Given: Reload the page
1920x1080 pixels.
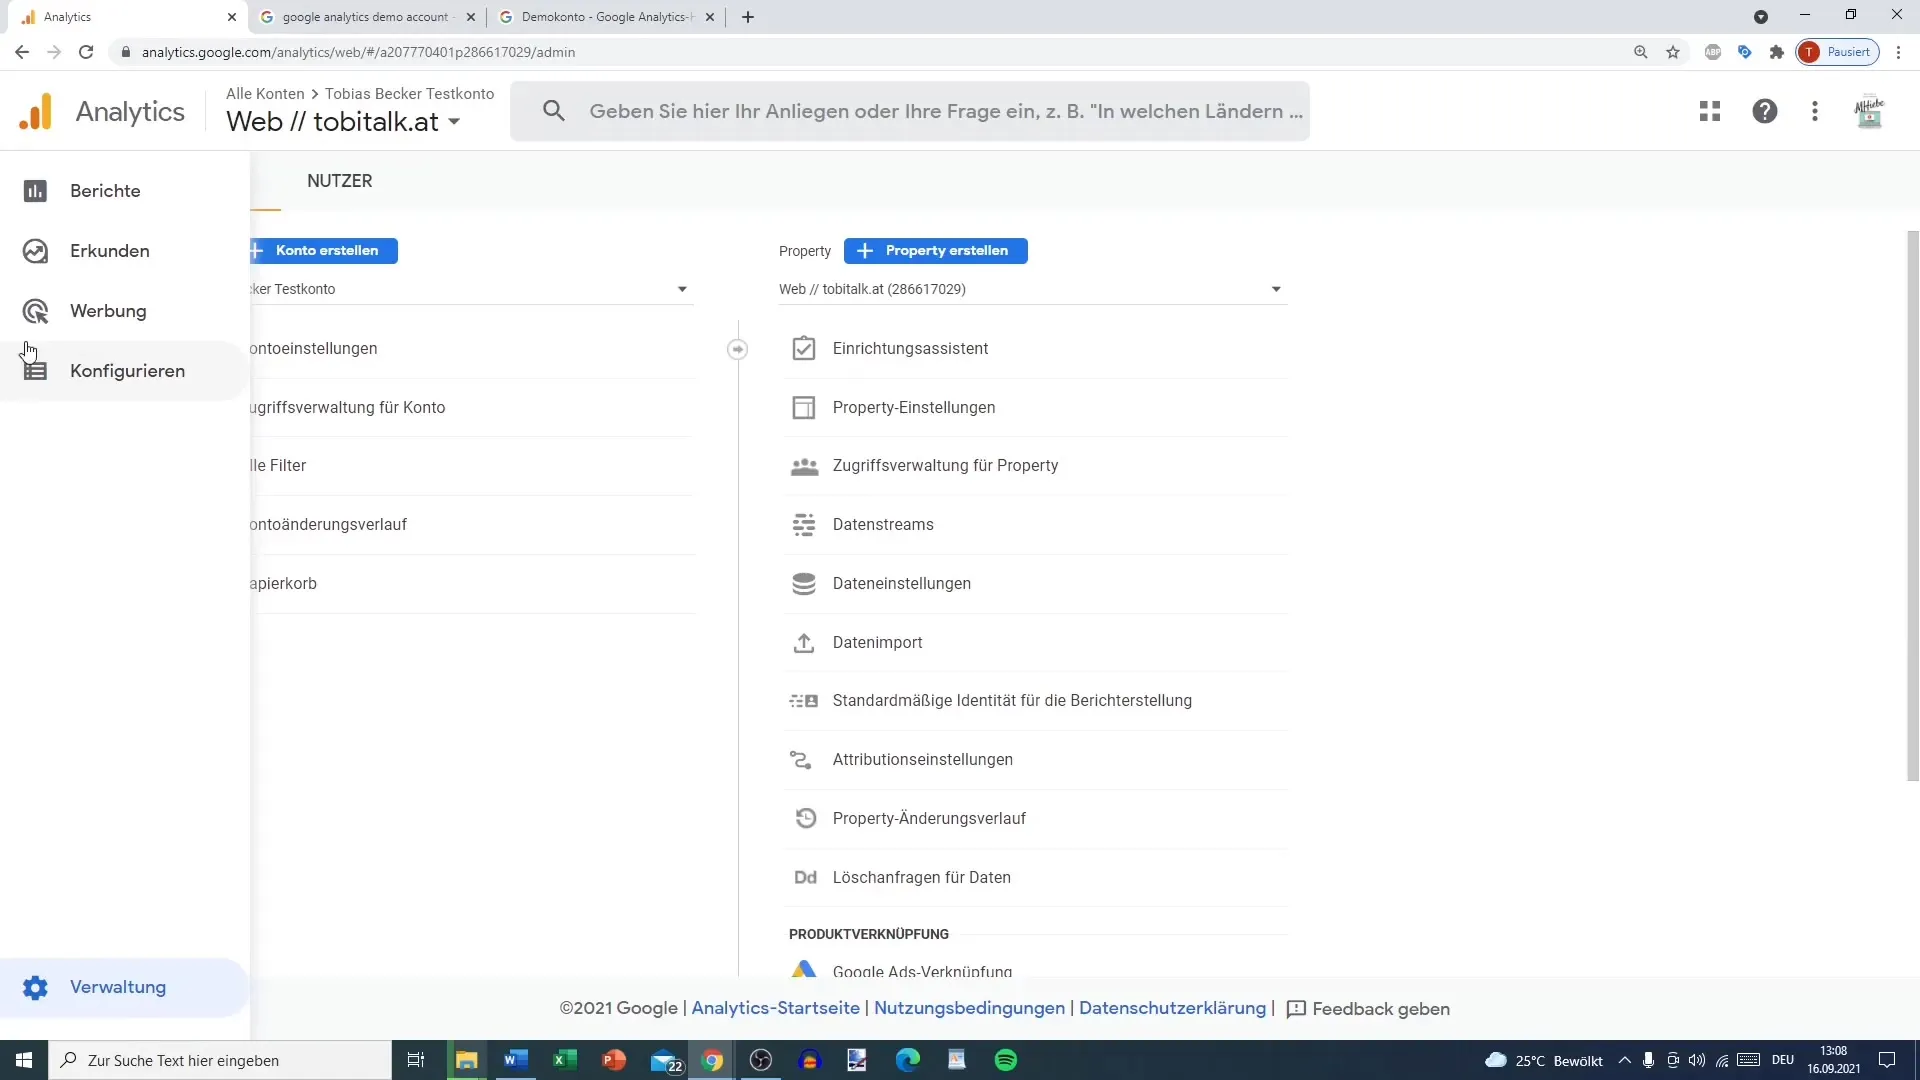Looking at the screenshot, I should coord(86,52).
